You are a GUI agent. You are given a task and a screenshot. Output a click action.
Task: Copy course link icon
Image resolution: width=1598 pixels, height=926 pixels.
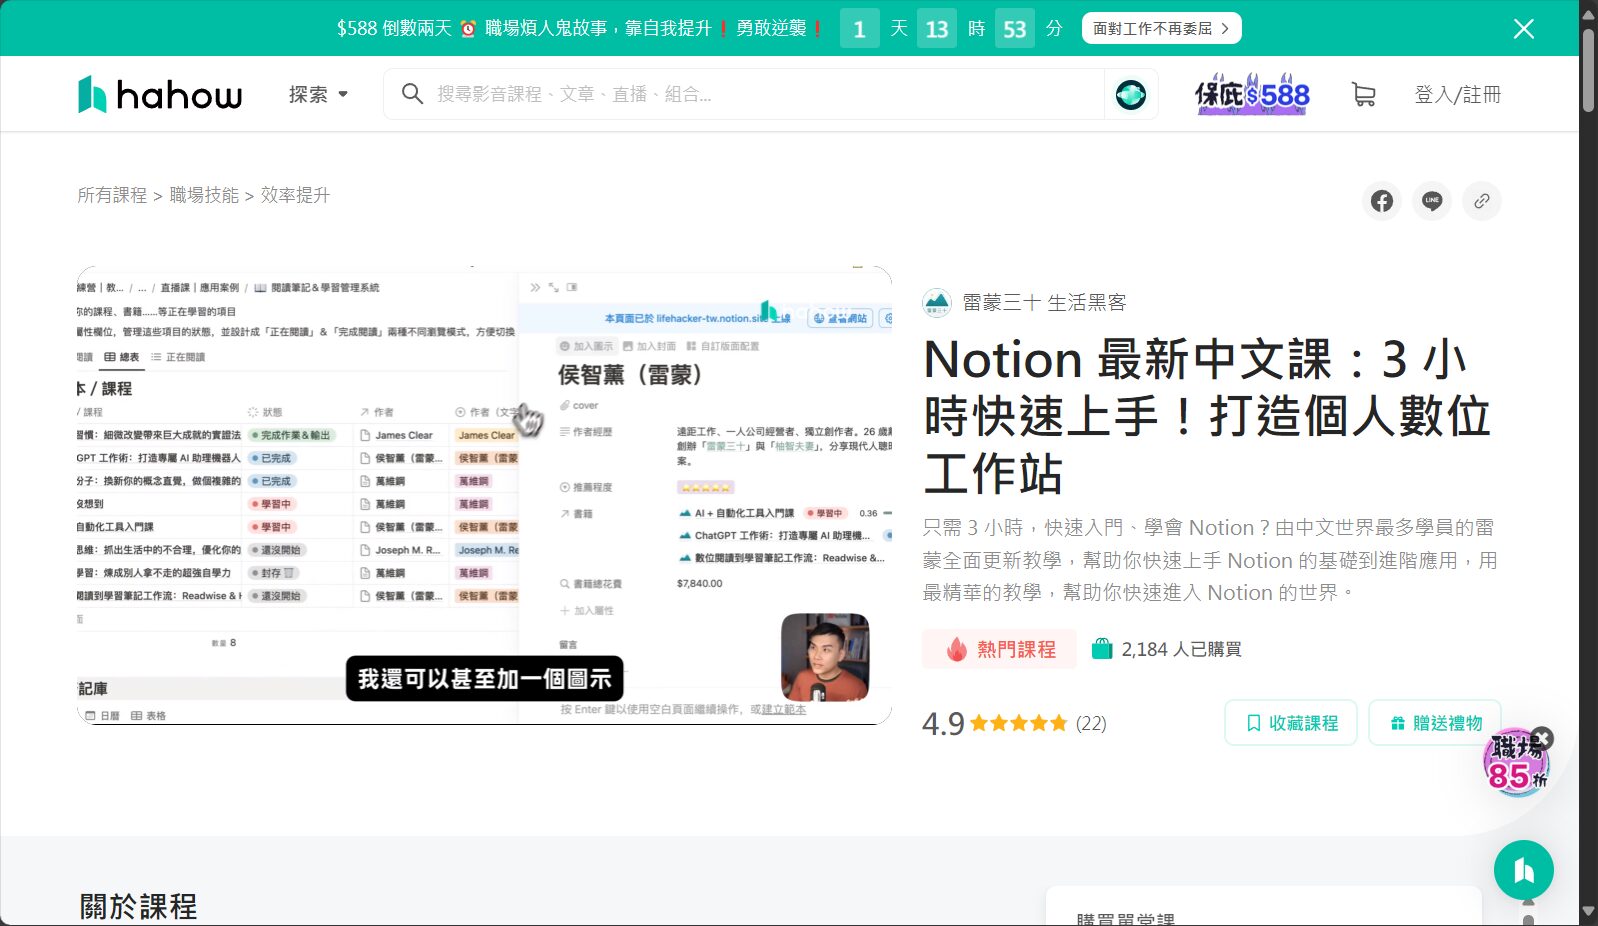coord(1481,201)
